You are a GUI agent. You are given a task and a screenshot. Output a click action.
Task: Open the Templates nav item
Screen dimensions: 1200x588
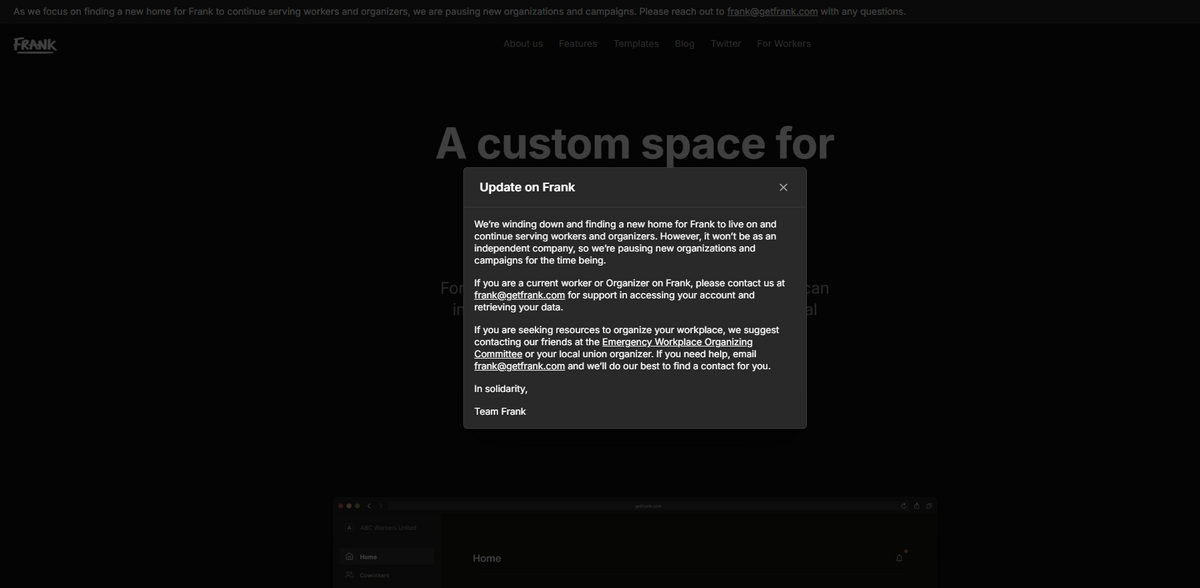[x=636, y=44]
